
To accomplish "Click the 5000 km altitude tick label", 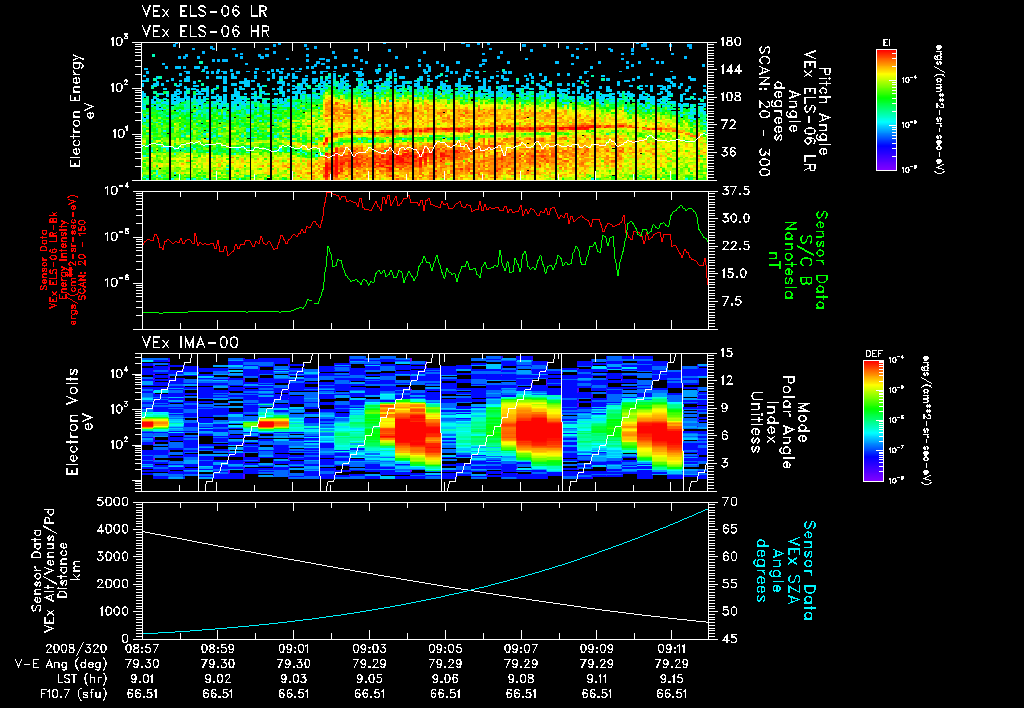I will (x=111, y=502).
